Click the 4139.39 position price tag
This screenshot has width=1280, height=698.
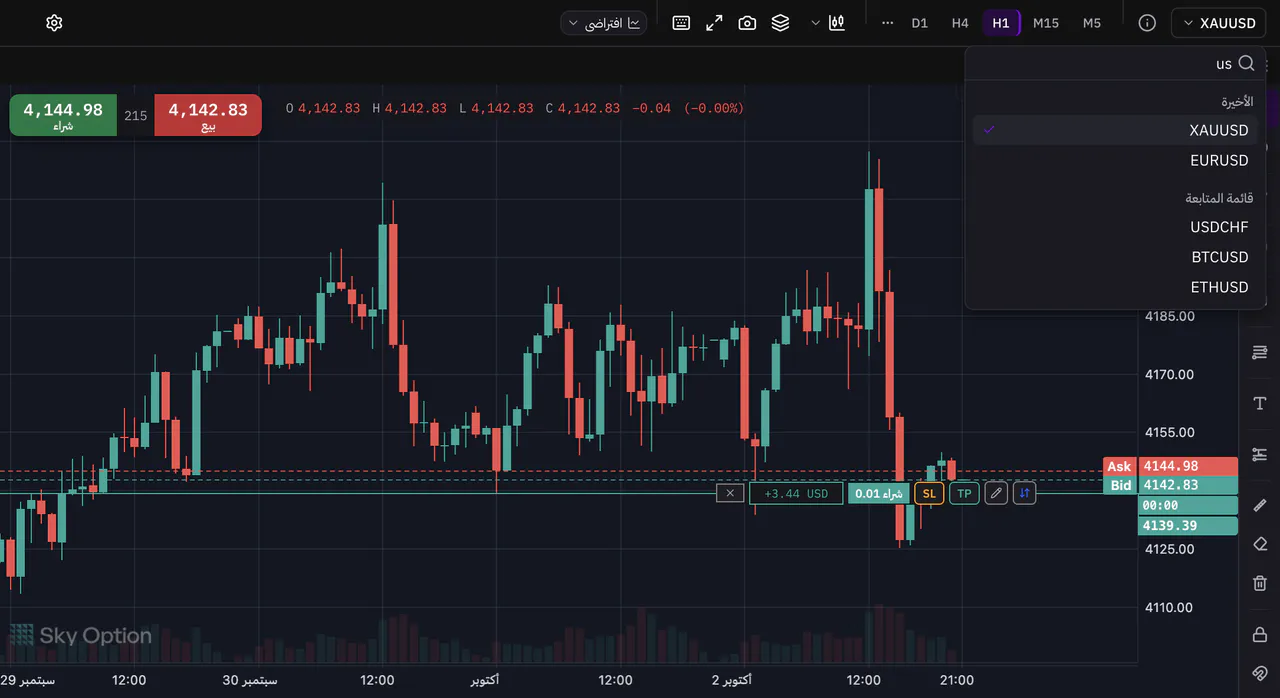tap(1188, 526)
